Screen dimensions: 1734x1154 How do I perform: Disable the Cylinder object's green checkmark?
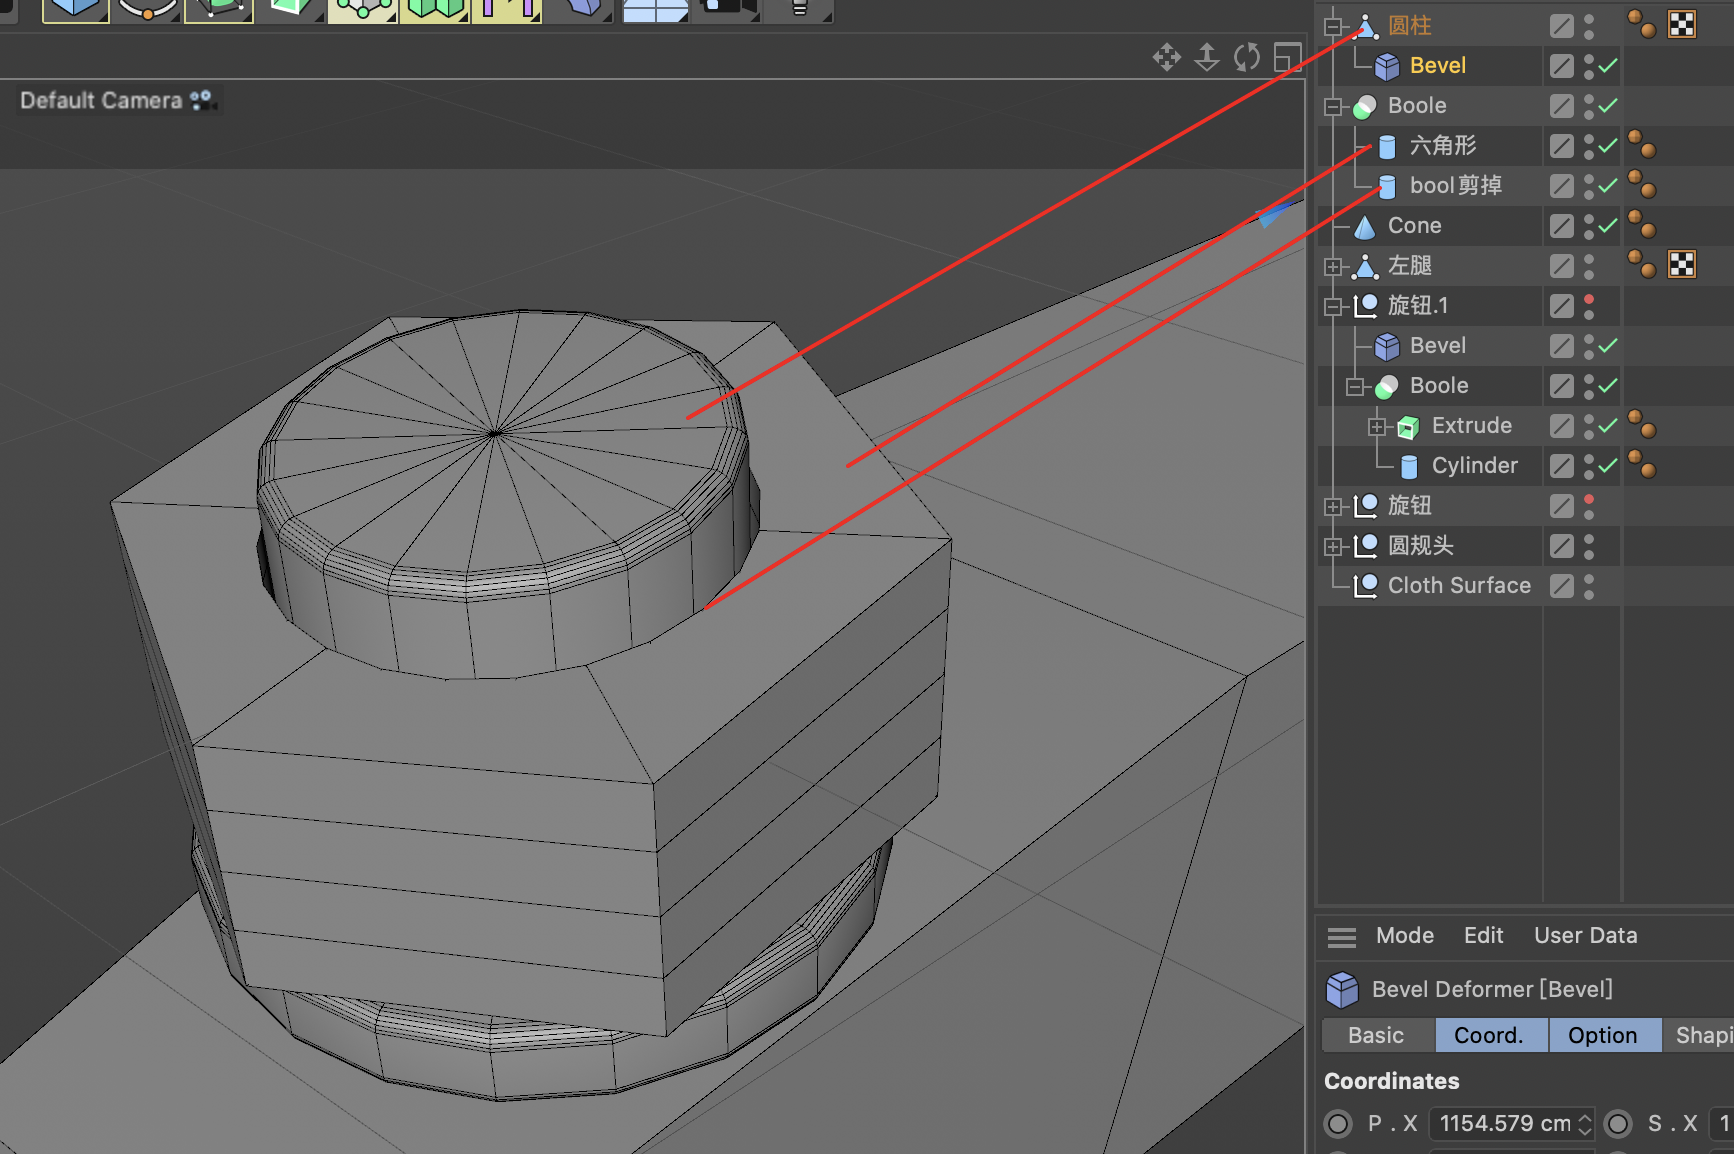pyautogui.click(x=1608, y=466)
